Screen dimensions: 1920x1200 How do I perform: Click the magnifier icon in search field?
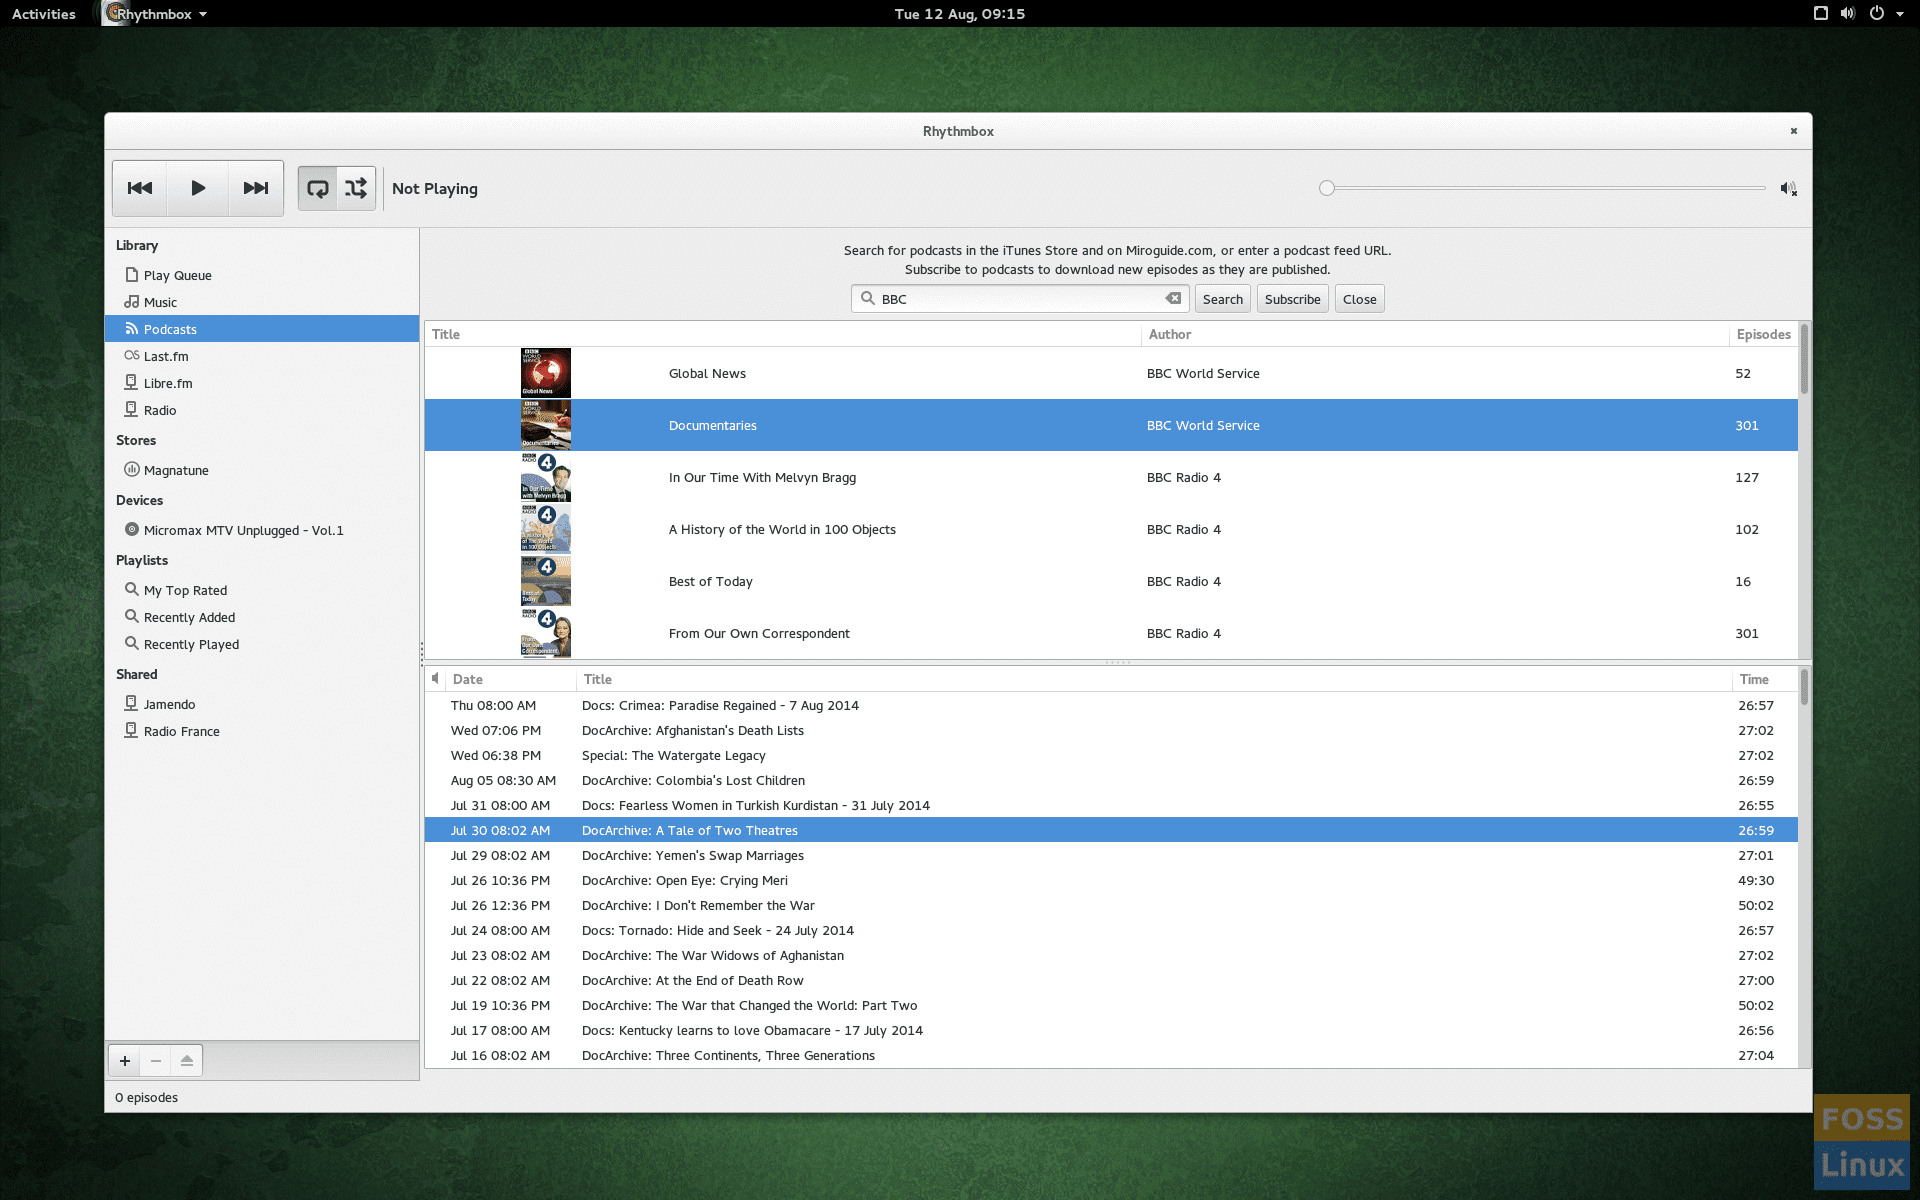868,298
